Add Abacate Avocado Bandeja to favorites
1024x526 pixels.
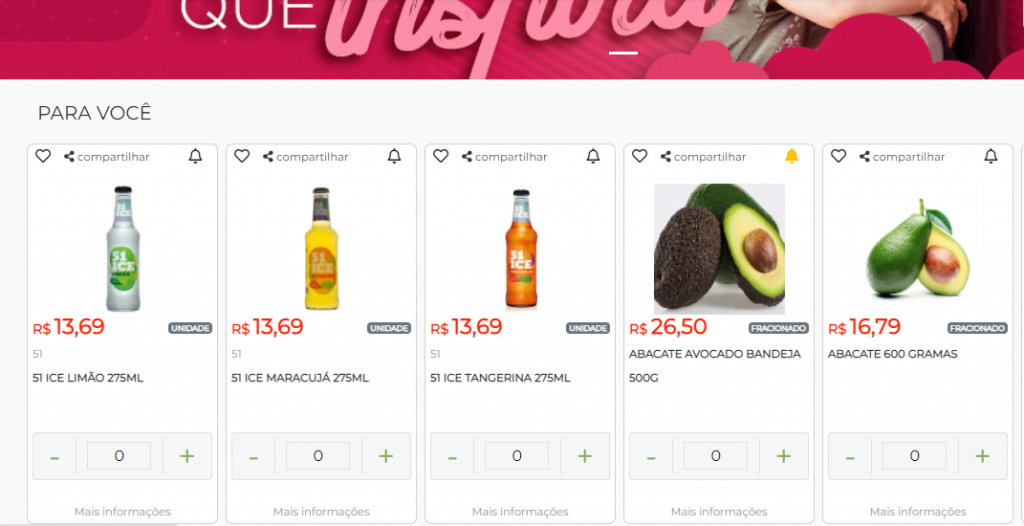640,156
